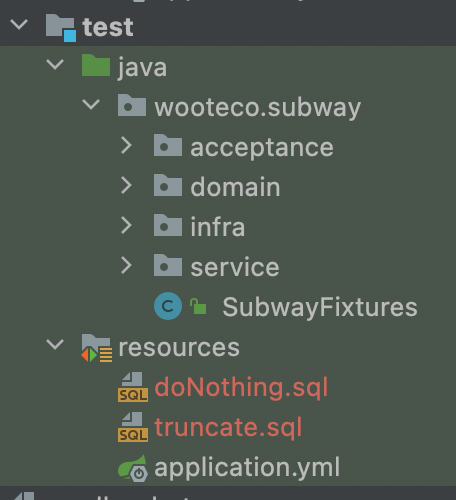Expand the infra package chevron
The width and height of the screenshot is (456, 500).
pos(126,226)
